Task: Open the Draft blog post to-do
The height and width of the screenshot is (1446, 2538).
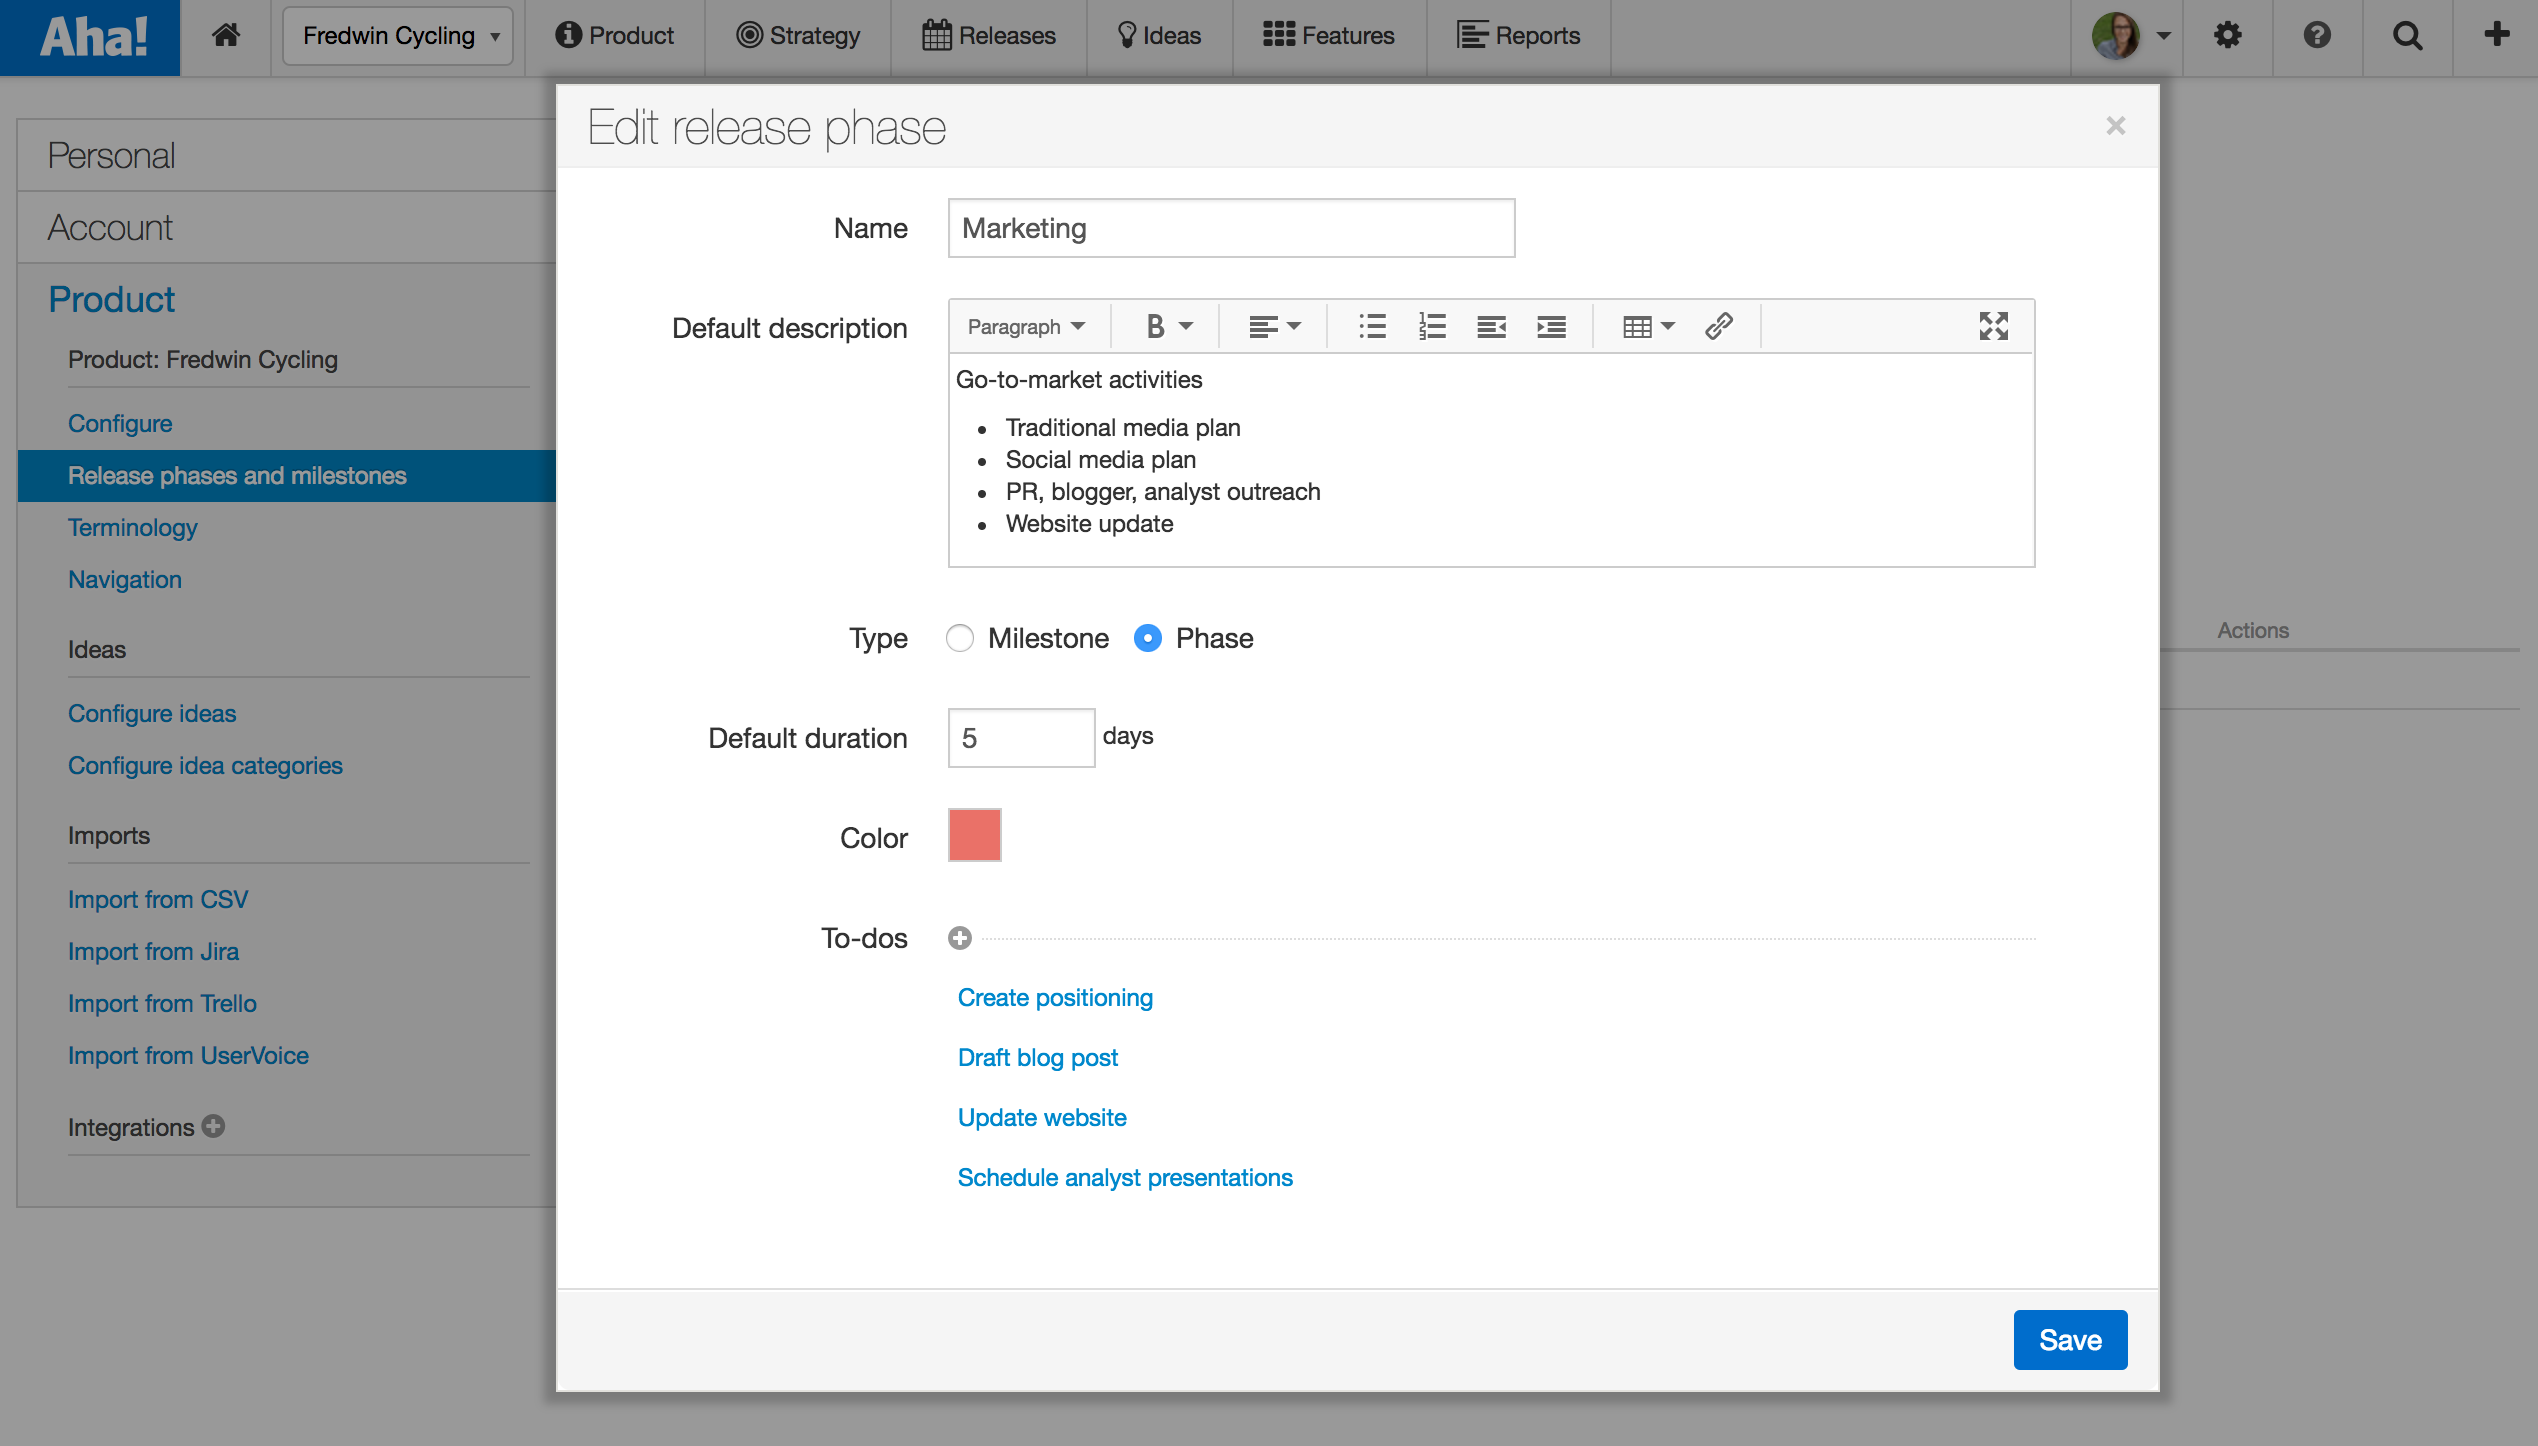Action: click(1037, 1057)
